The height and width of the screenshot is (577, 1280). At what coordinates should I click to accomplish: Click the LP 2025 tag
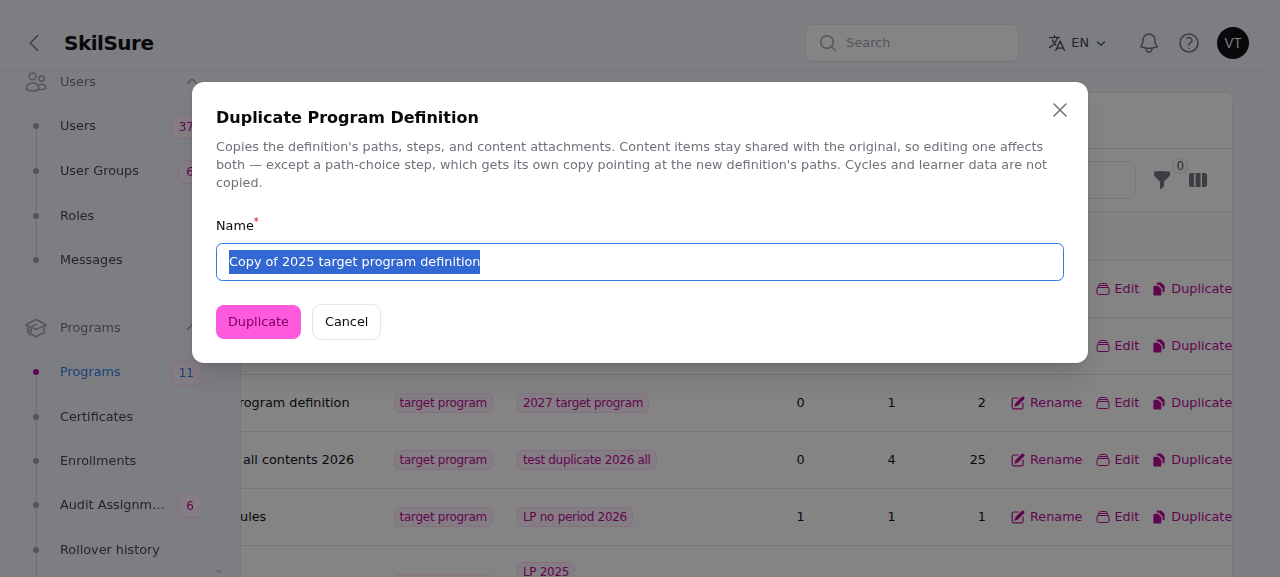[x=546, y=570]
